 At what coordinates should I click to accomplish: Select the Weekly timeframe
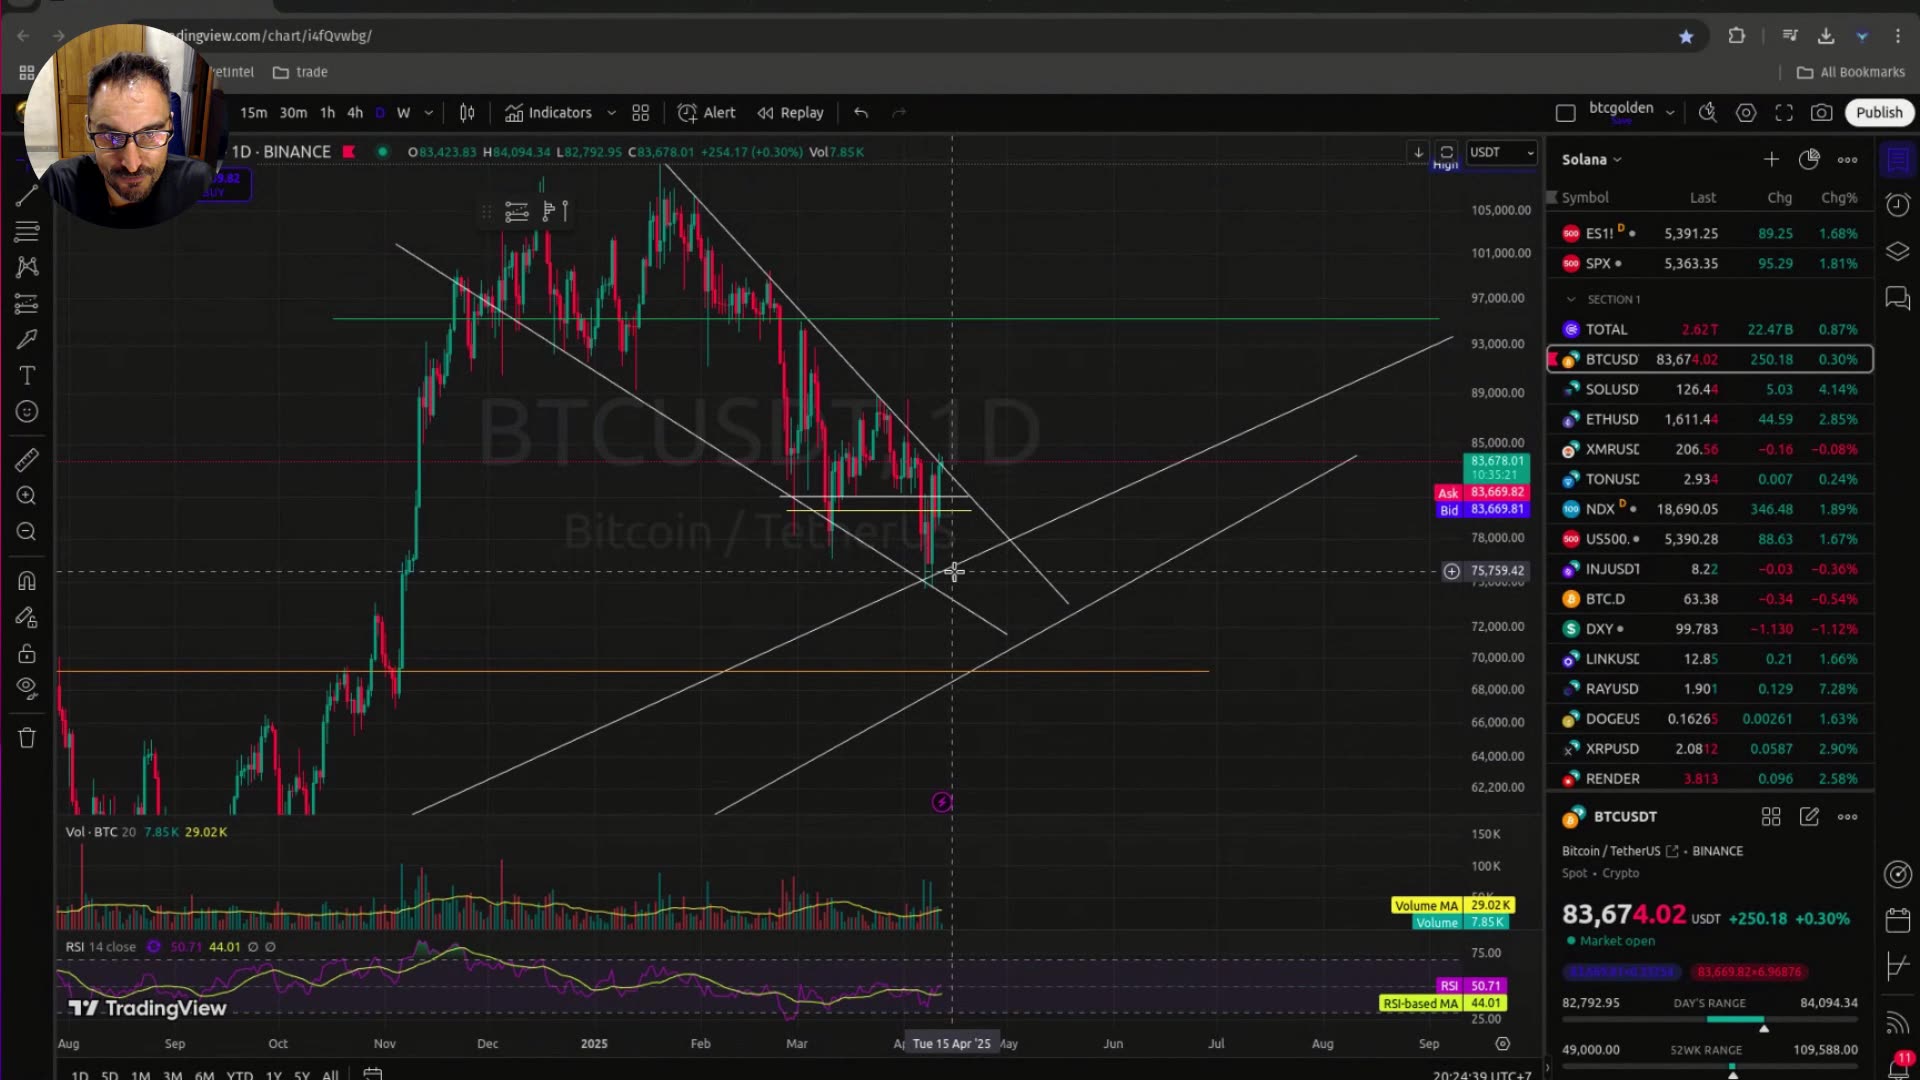coord(403,112)
